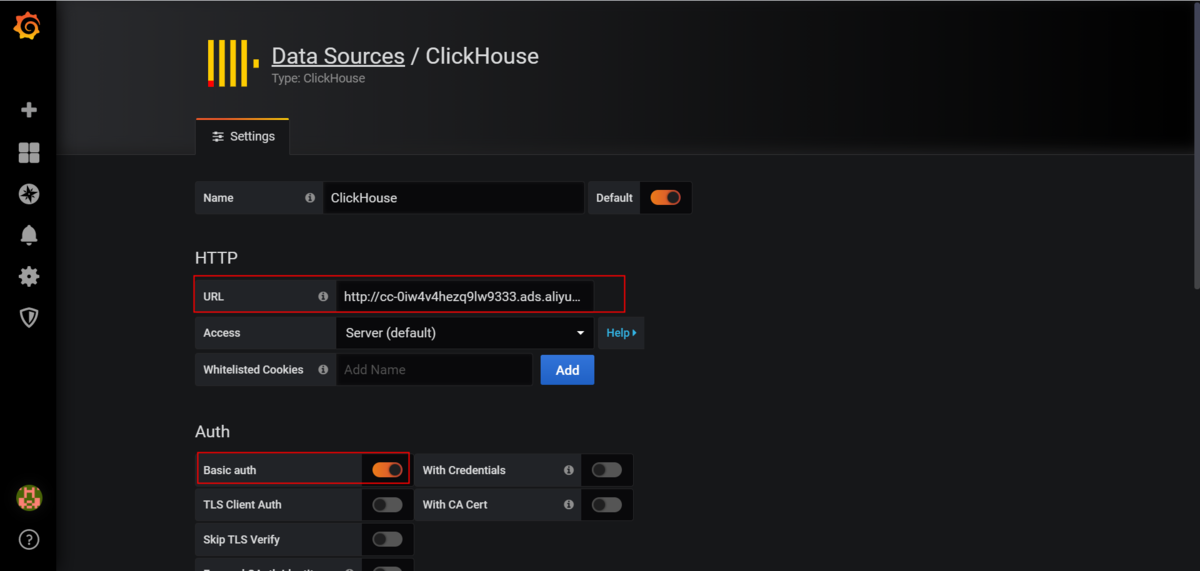This screenshot has height=571, width=1200.
Task: Disable the Basic auth switch
Action: 387,470
